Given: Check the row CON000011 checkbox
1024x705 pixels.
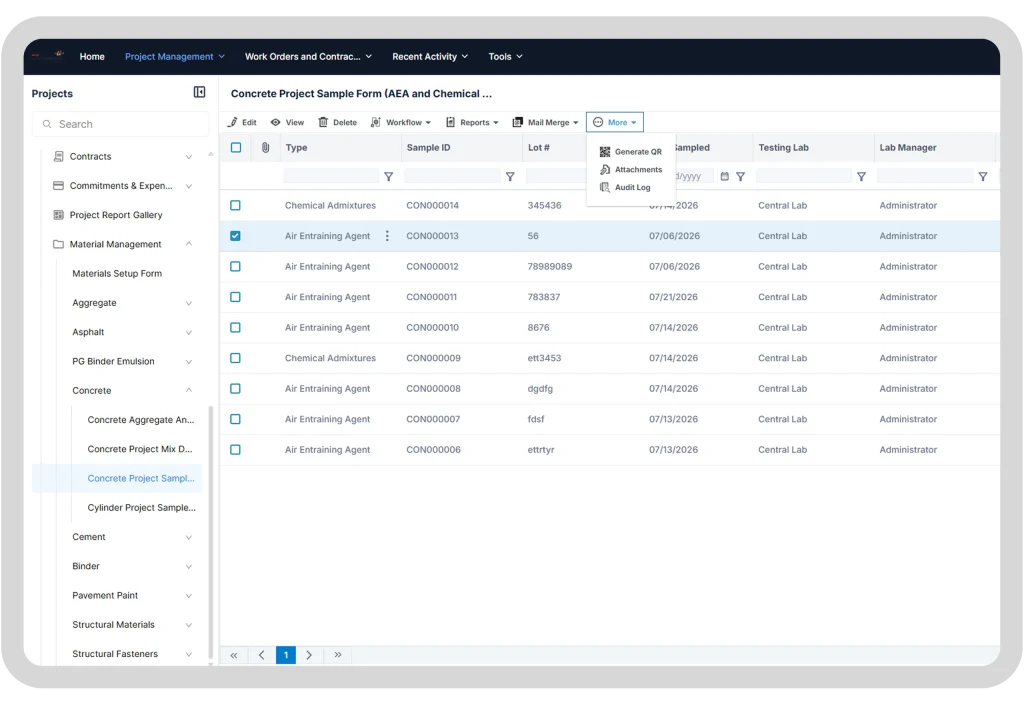Looking at the screenshot, I should pos(235,297).
